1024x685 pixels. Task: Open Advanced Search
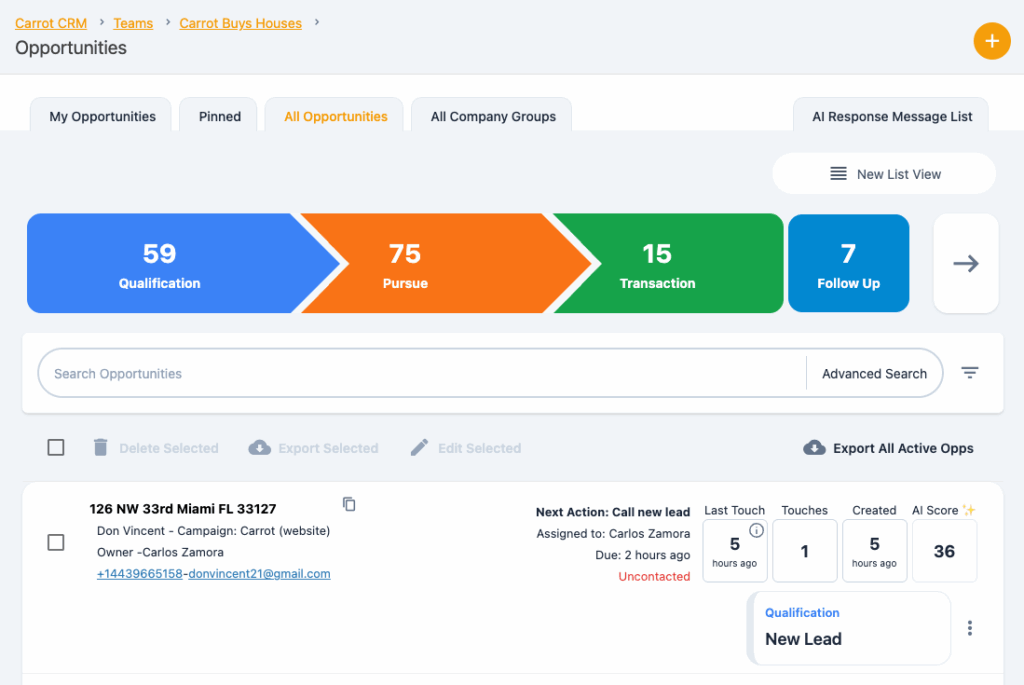(x=874, y=373)
